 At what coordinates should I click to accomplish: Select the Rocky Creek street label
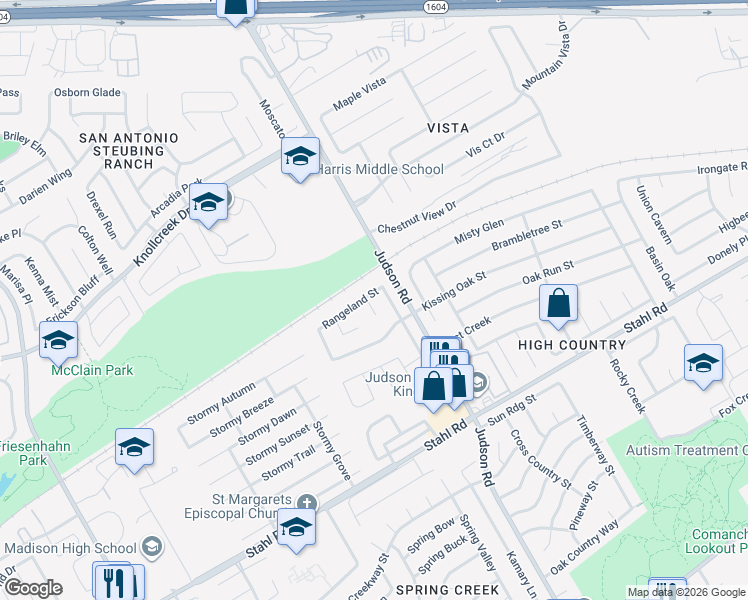click(627, 386)
